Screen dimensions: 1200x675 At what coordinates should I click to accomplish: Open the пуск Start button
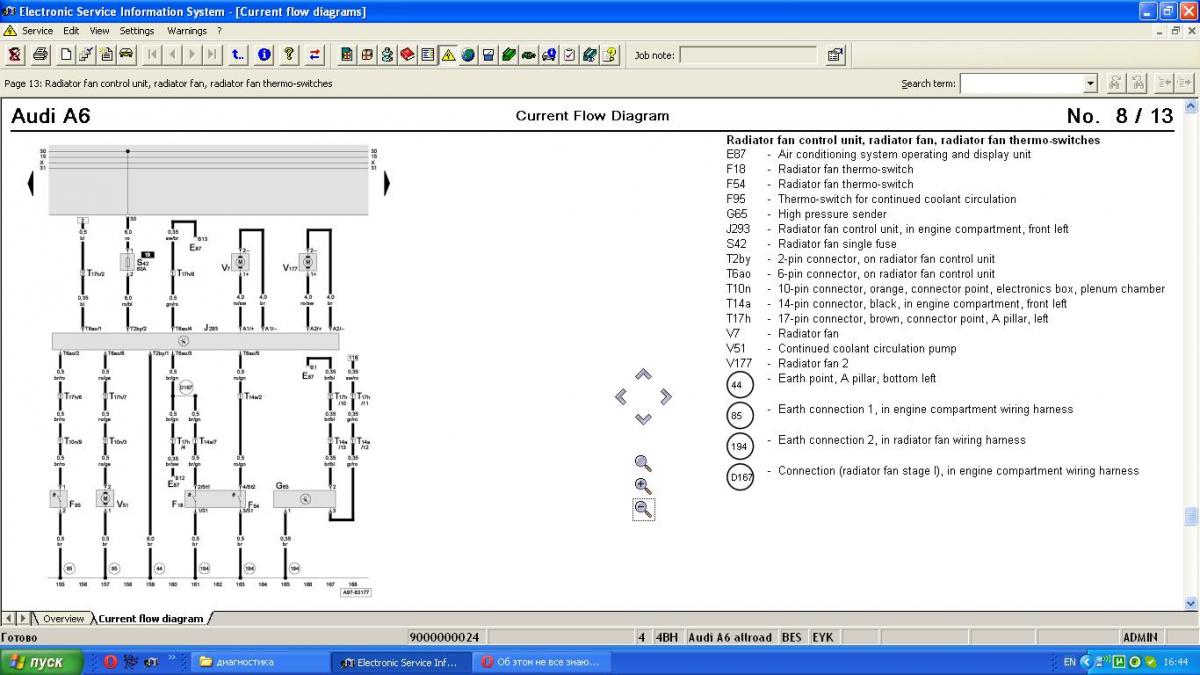(41, 662)
